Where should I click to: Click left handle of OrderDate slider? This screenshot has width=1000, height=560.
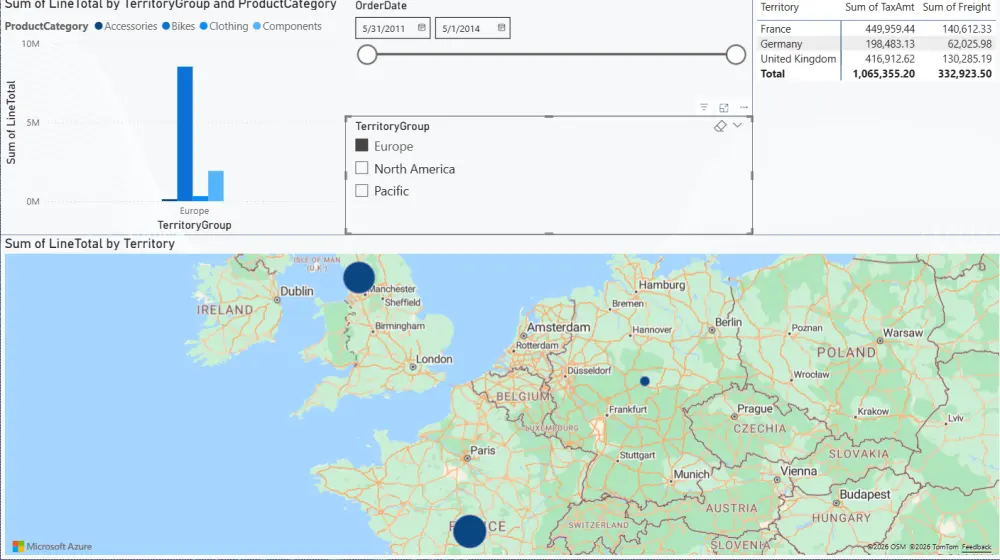click(x=367, y=55)
